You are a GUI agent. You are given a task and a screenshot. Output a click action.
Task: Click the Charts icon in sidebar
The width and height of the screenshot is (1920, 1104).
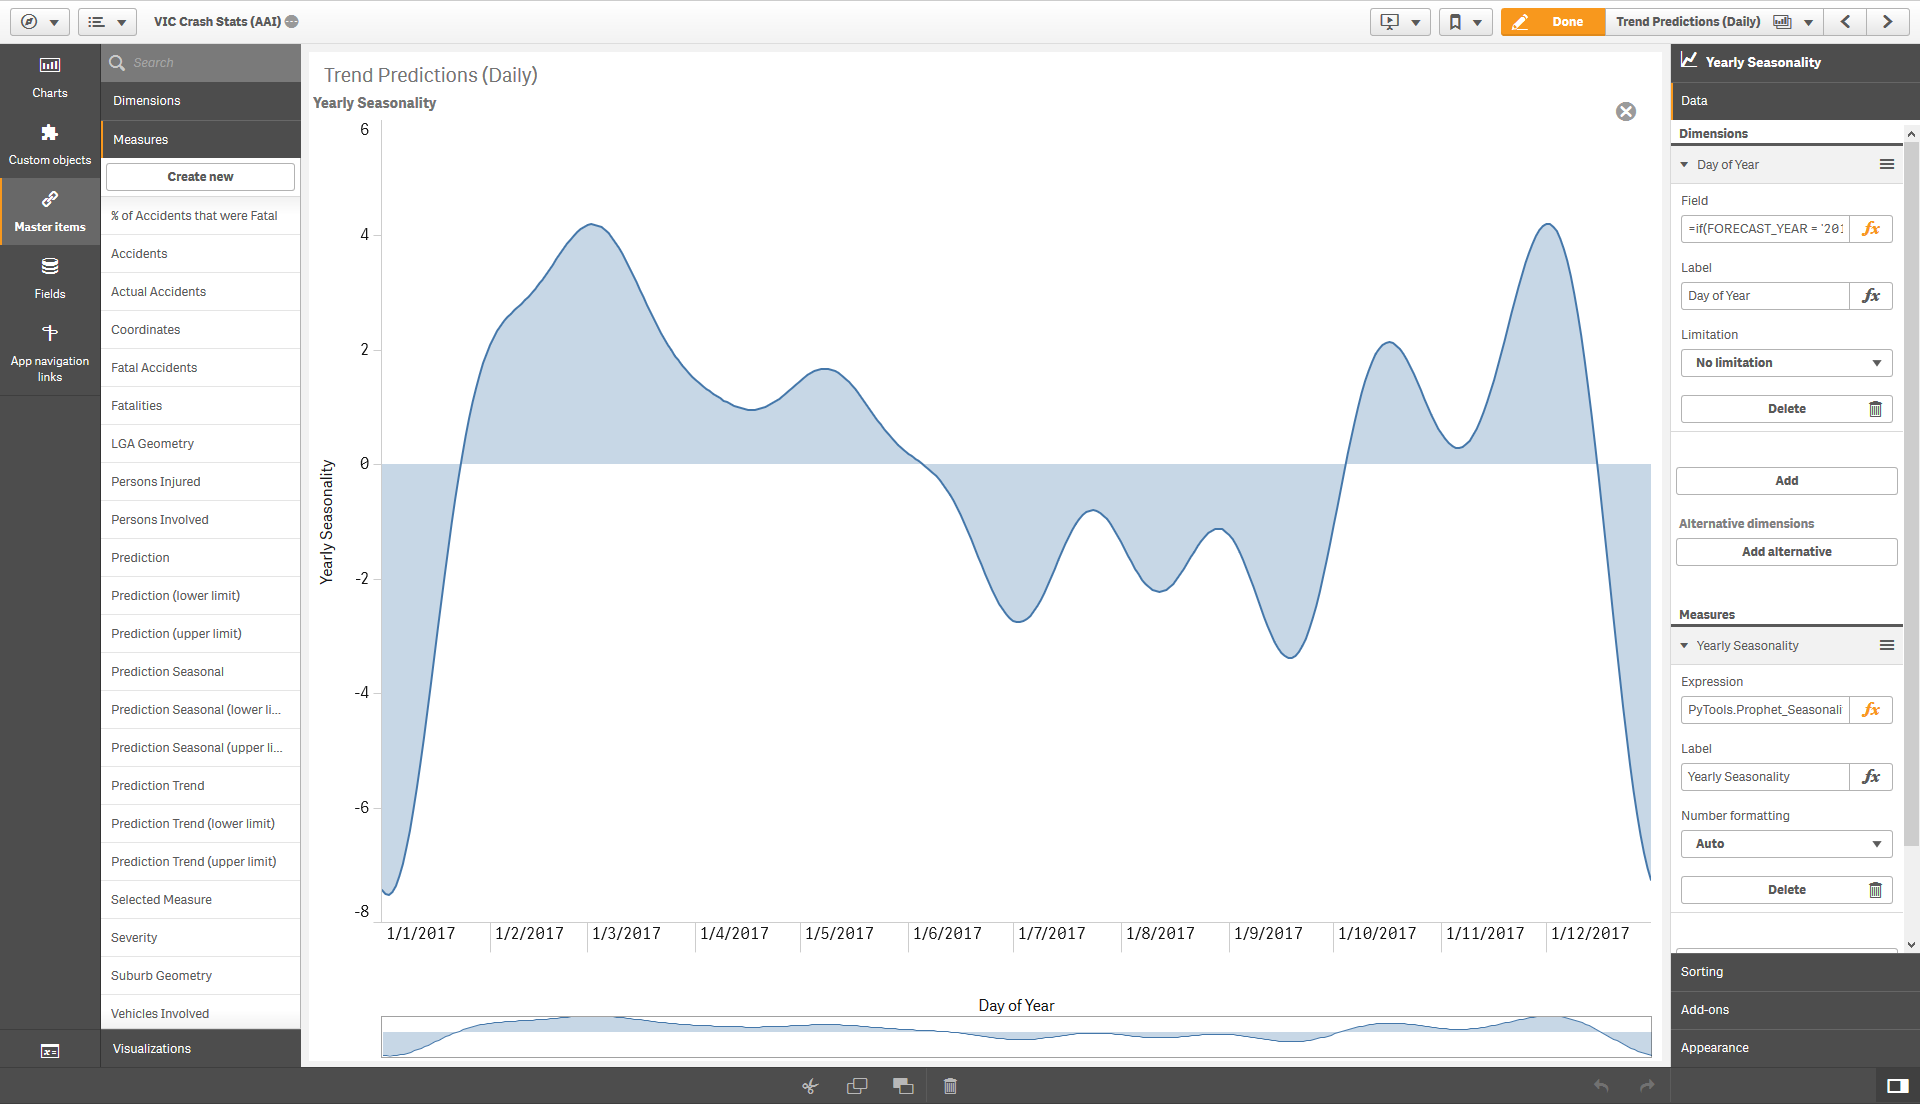pyautogui.click(x=50, y=74)
